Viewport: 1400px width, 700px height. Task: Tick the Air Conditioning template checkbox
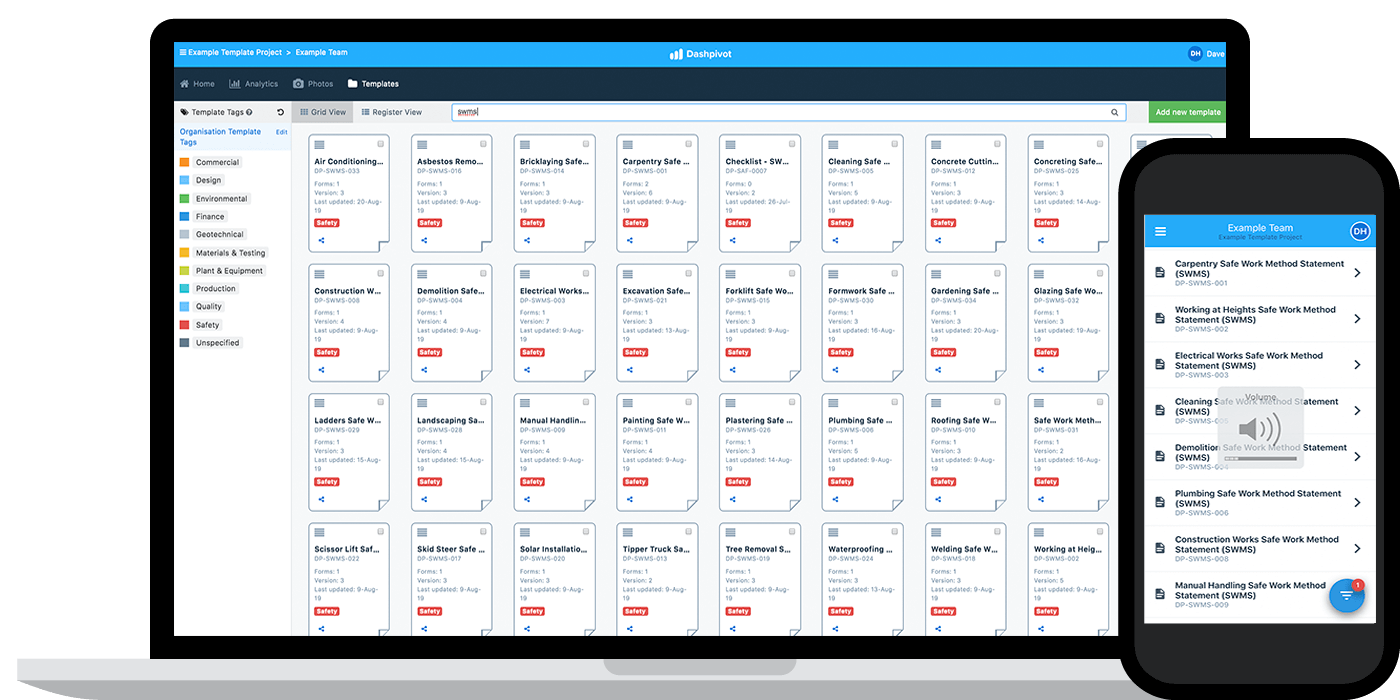click(380, 145)
